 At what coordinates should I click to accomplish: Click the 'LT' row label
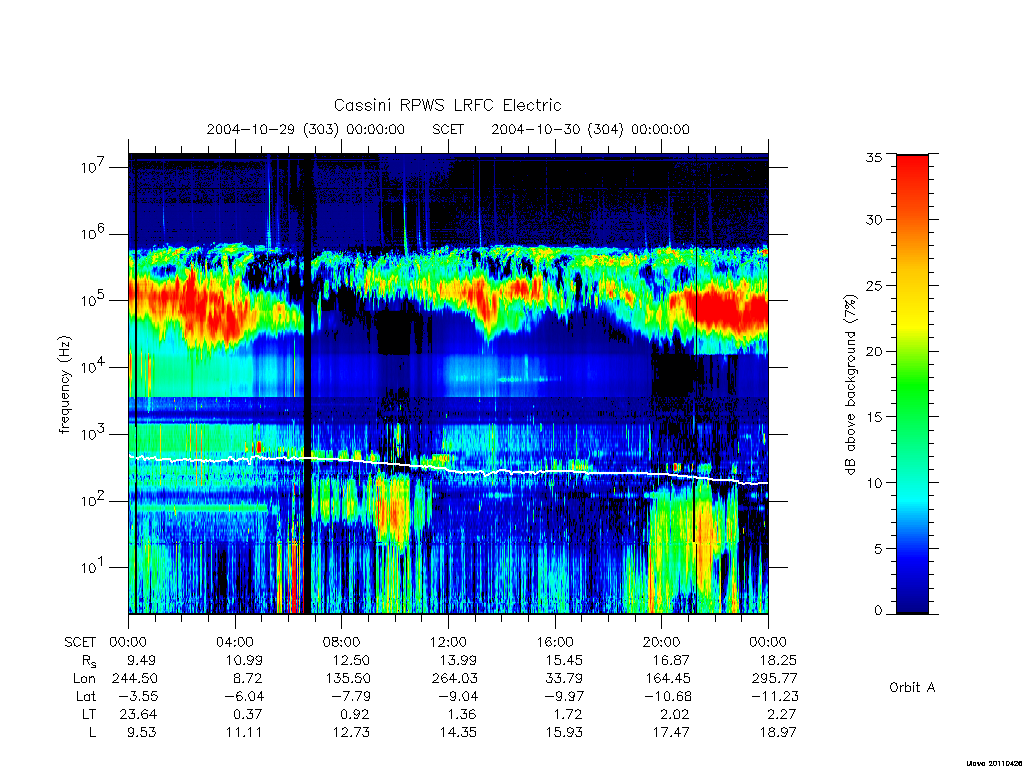click(89, 714)
